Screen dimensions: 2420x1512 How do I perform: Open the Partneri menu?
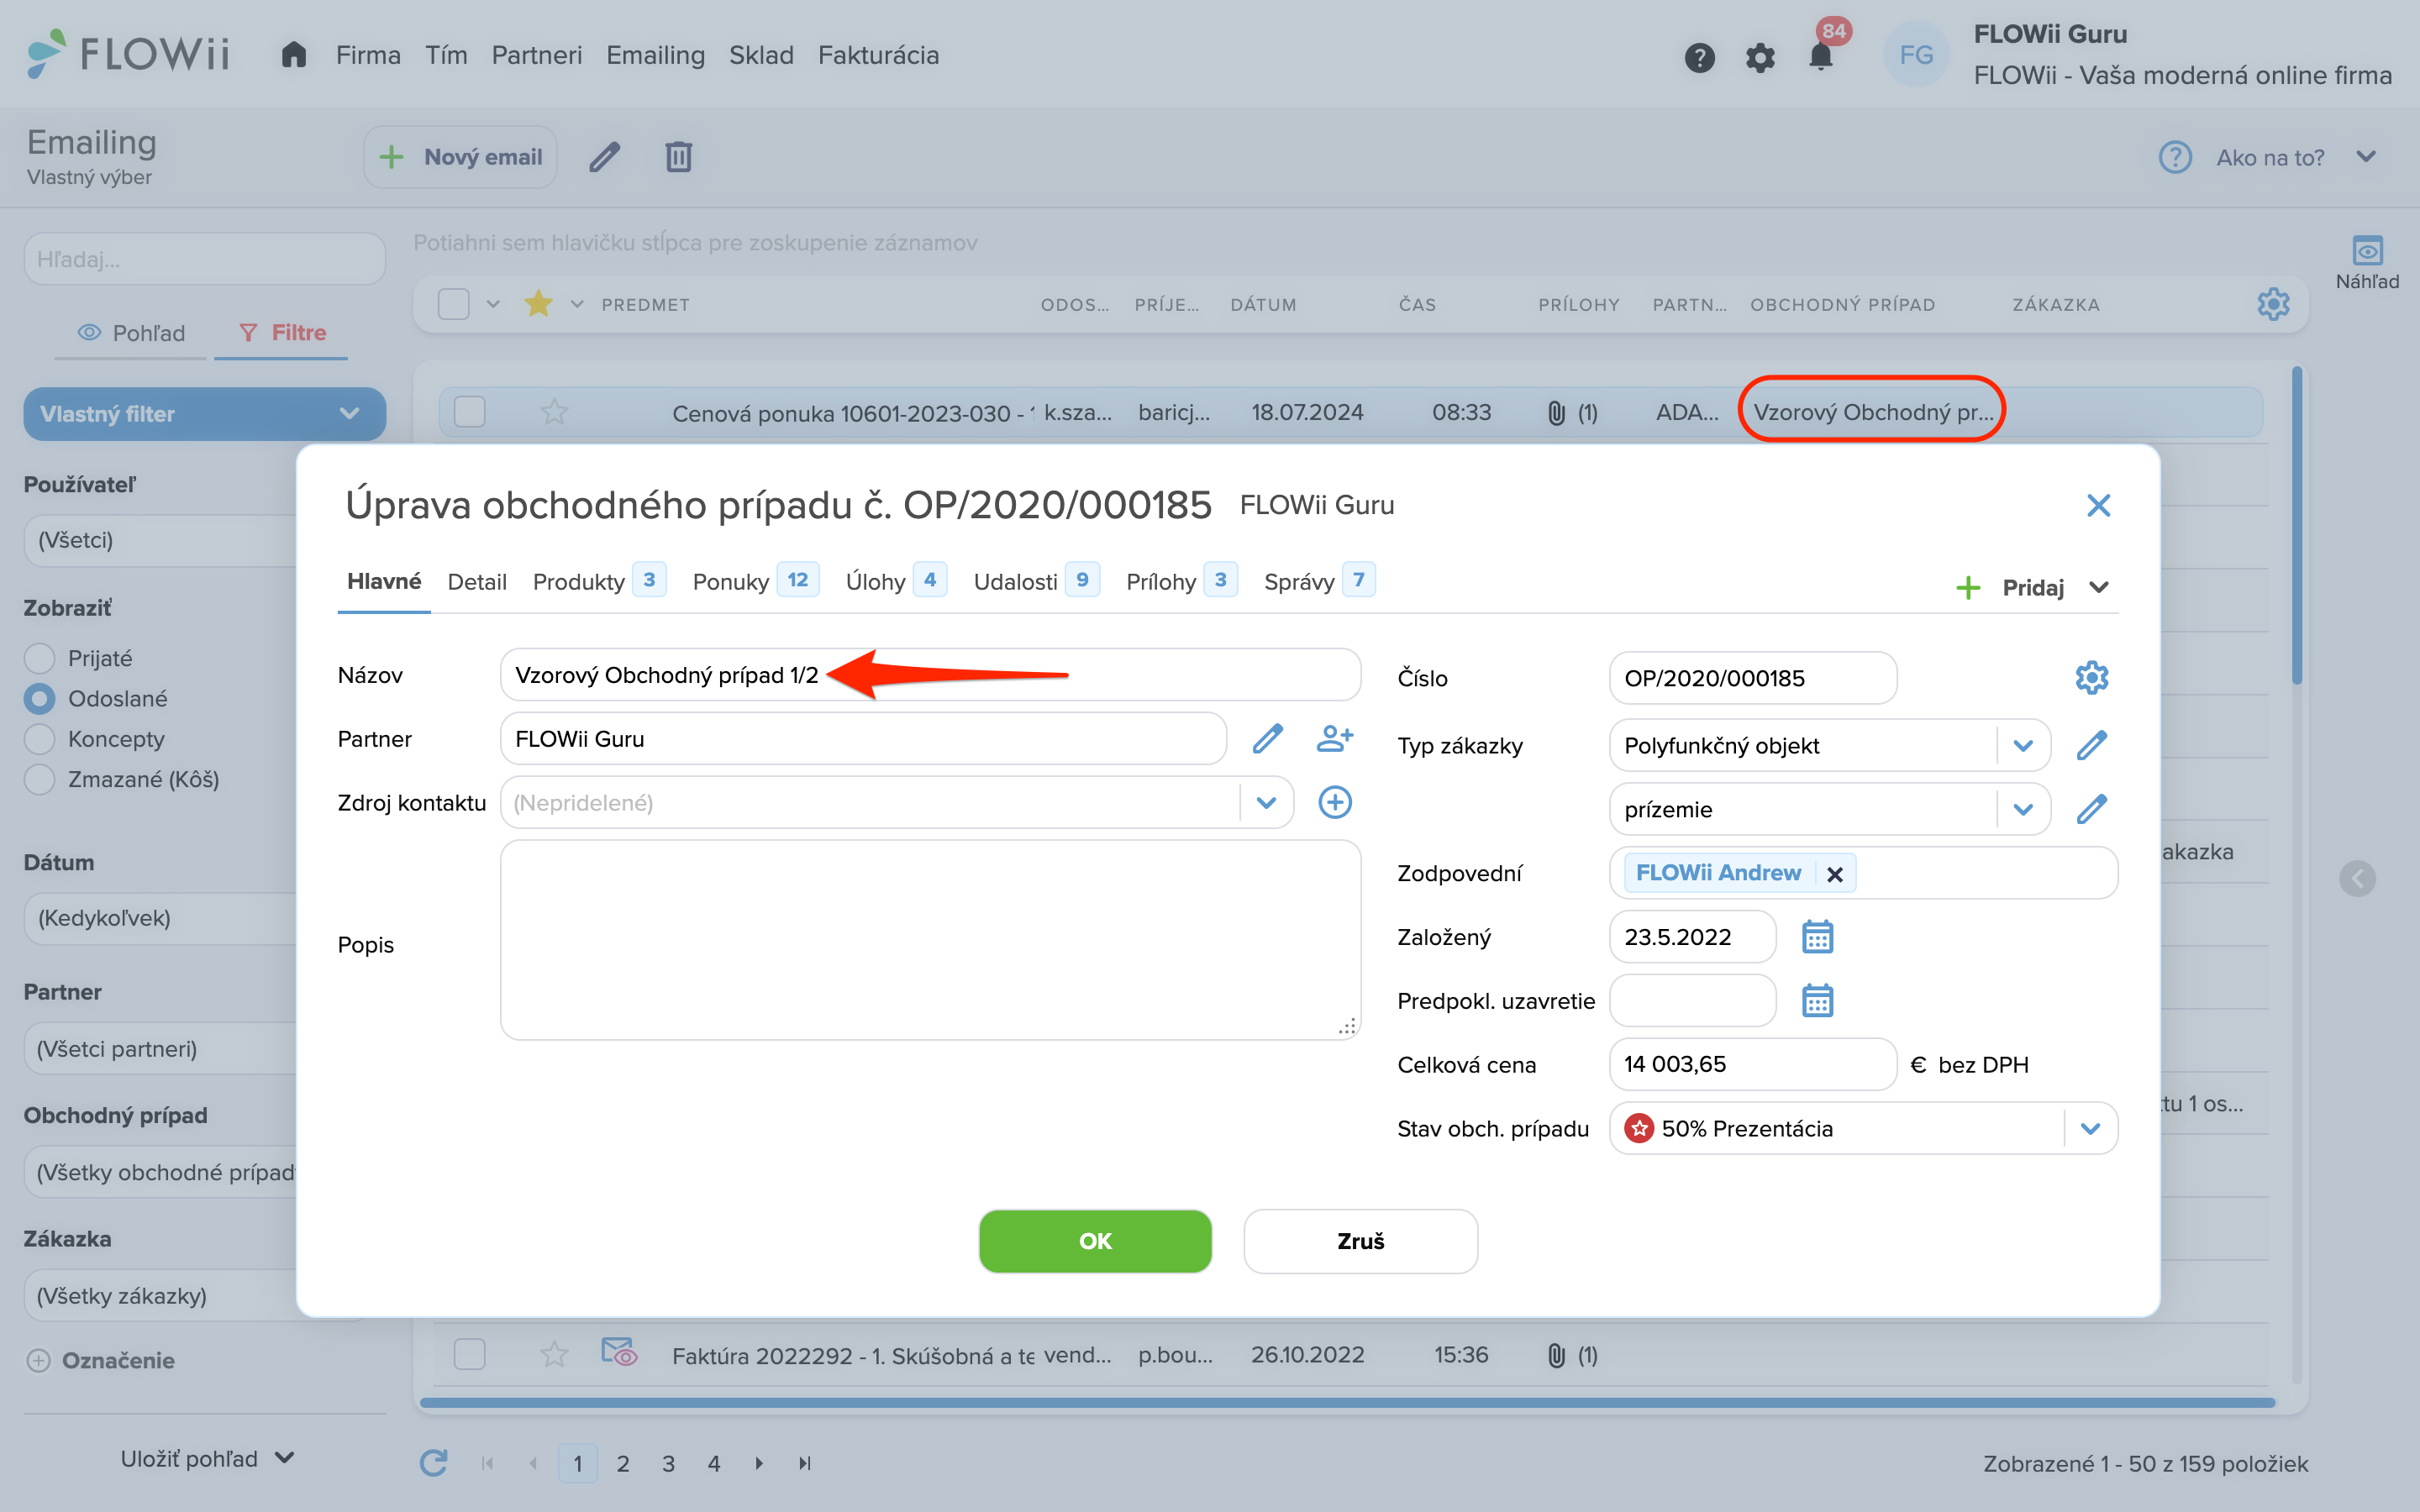coord(536,55)
